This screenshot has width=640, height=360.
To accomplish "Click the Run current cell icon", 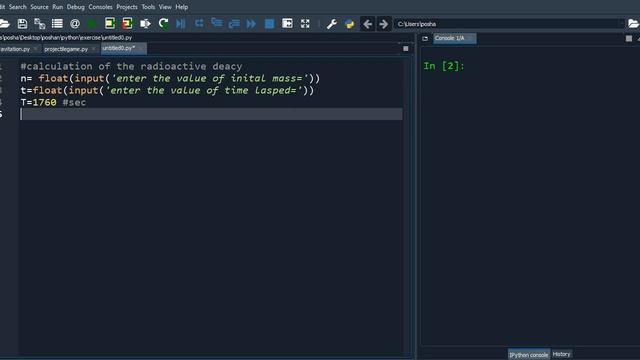I will tap(110, 24).
